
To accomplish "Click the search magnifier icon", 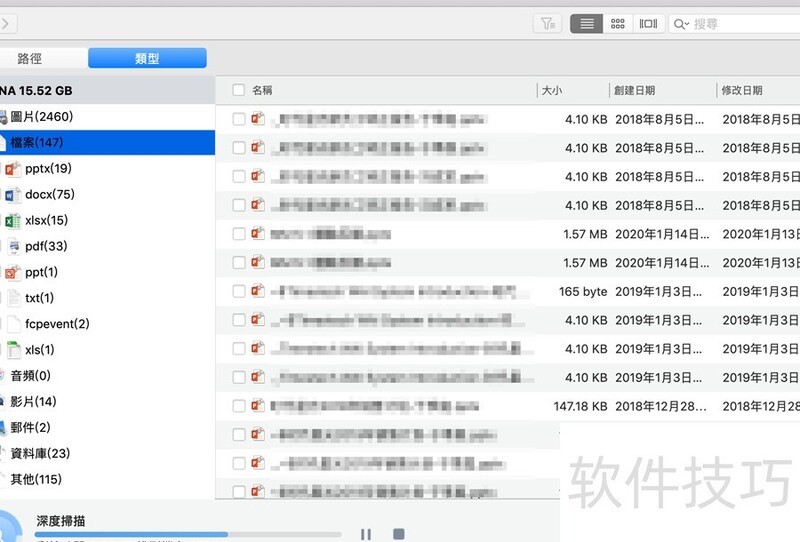I will 681,24.
